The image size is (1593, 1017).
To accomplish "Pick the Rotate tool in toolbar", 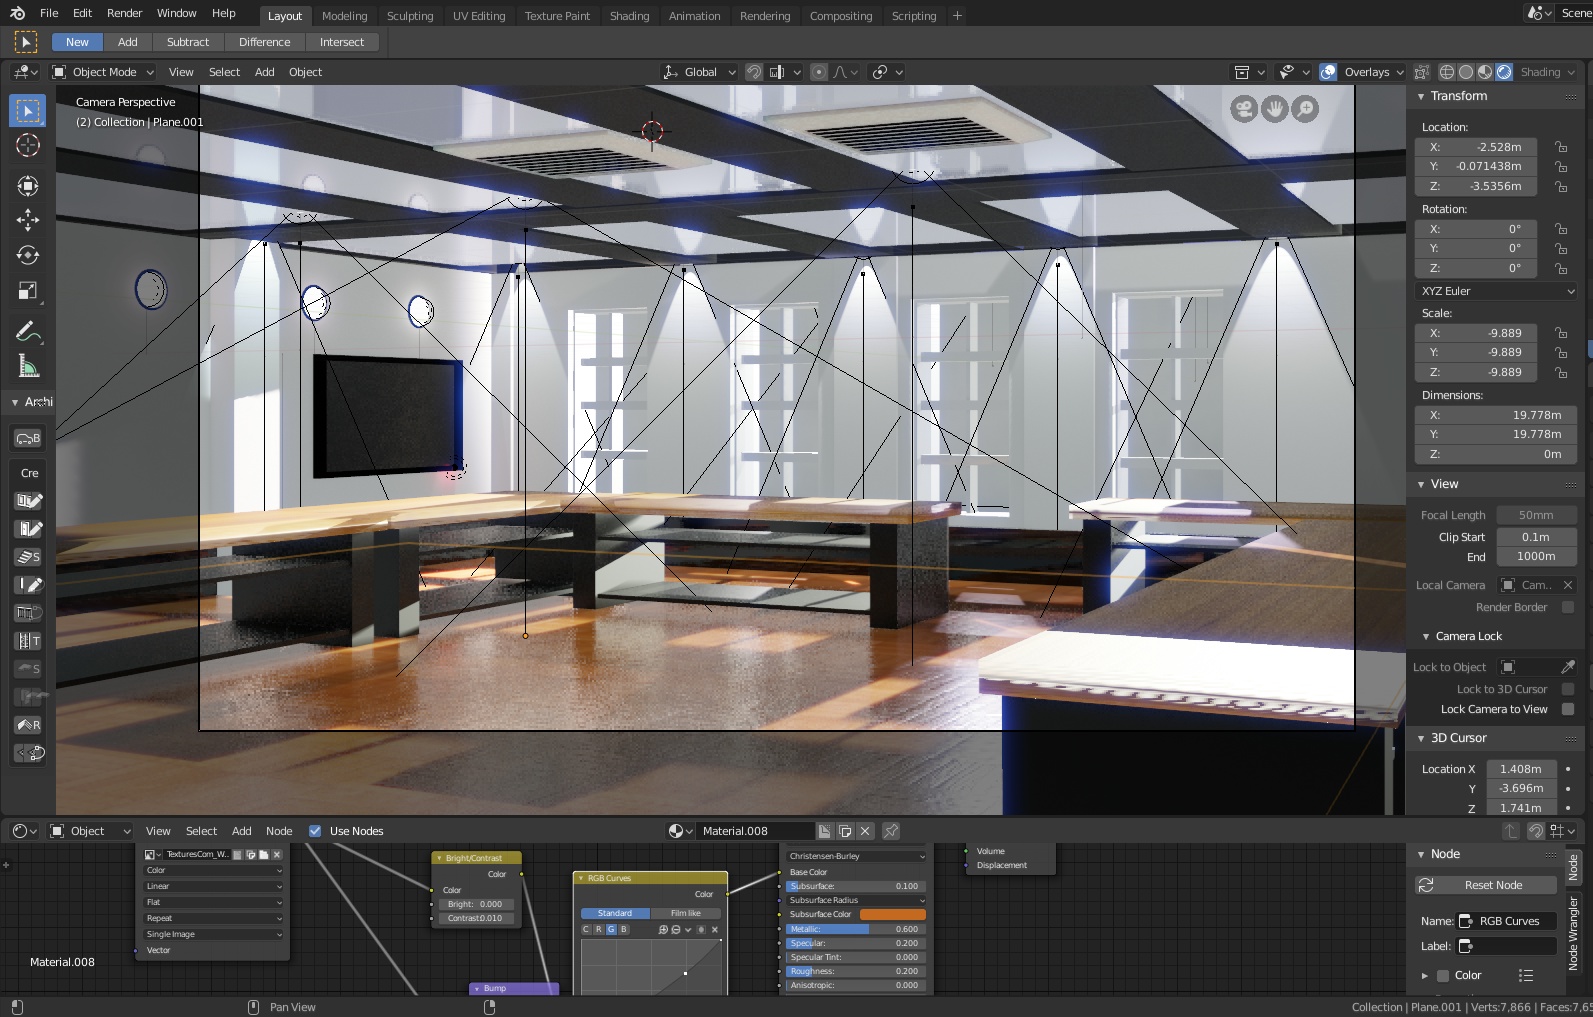I will tap(28, 255).
